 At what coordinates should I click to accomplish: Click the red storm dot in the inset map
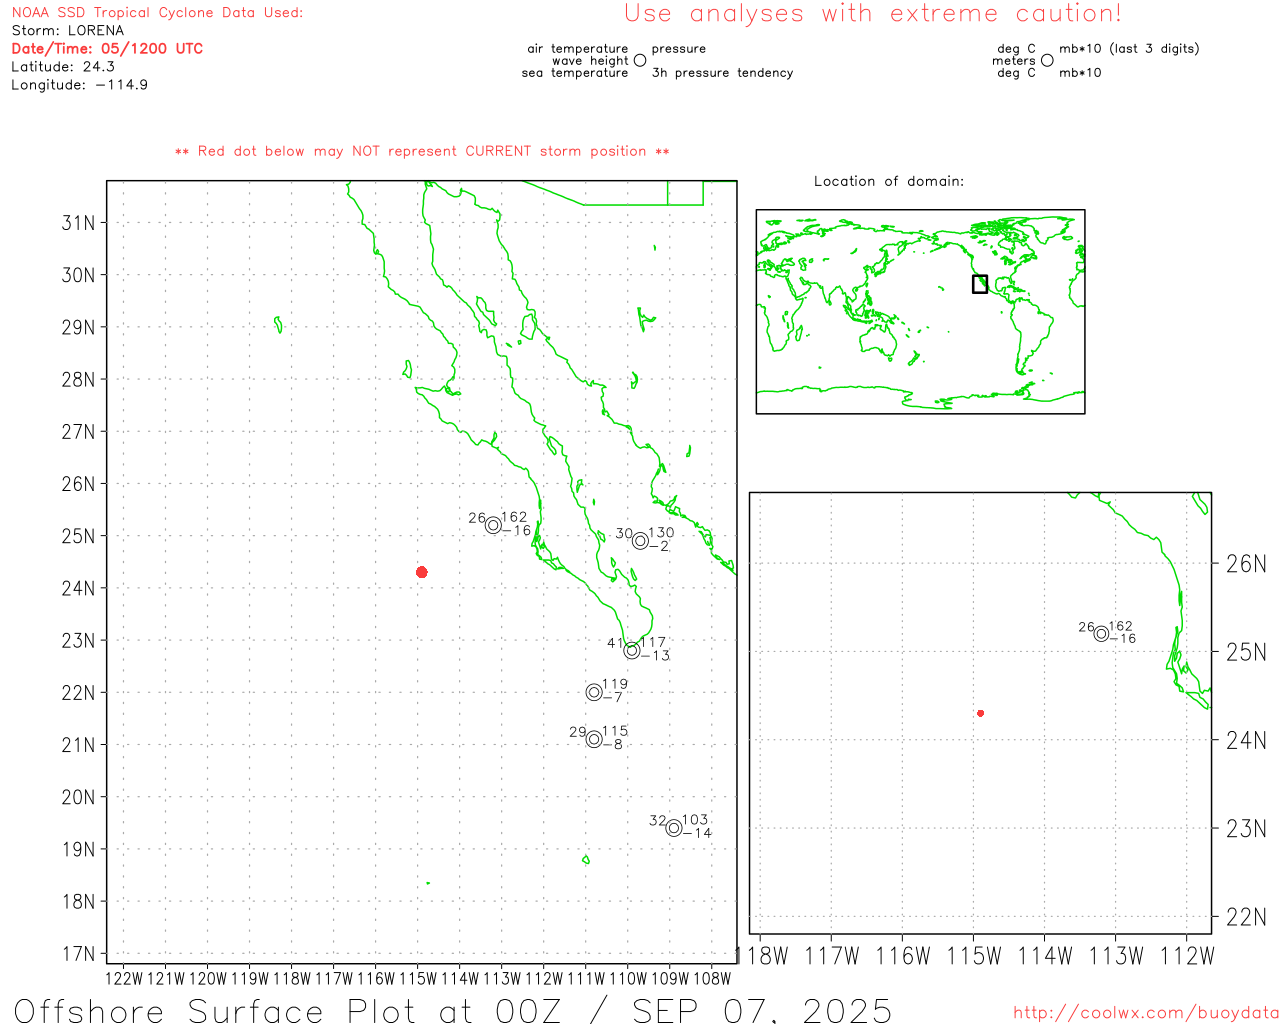click(981, 713)
